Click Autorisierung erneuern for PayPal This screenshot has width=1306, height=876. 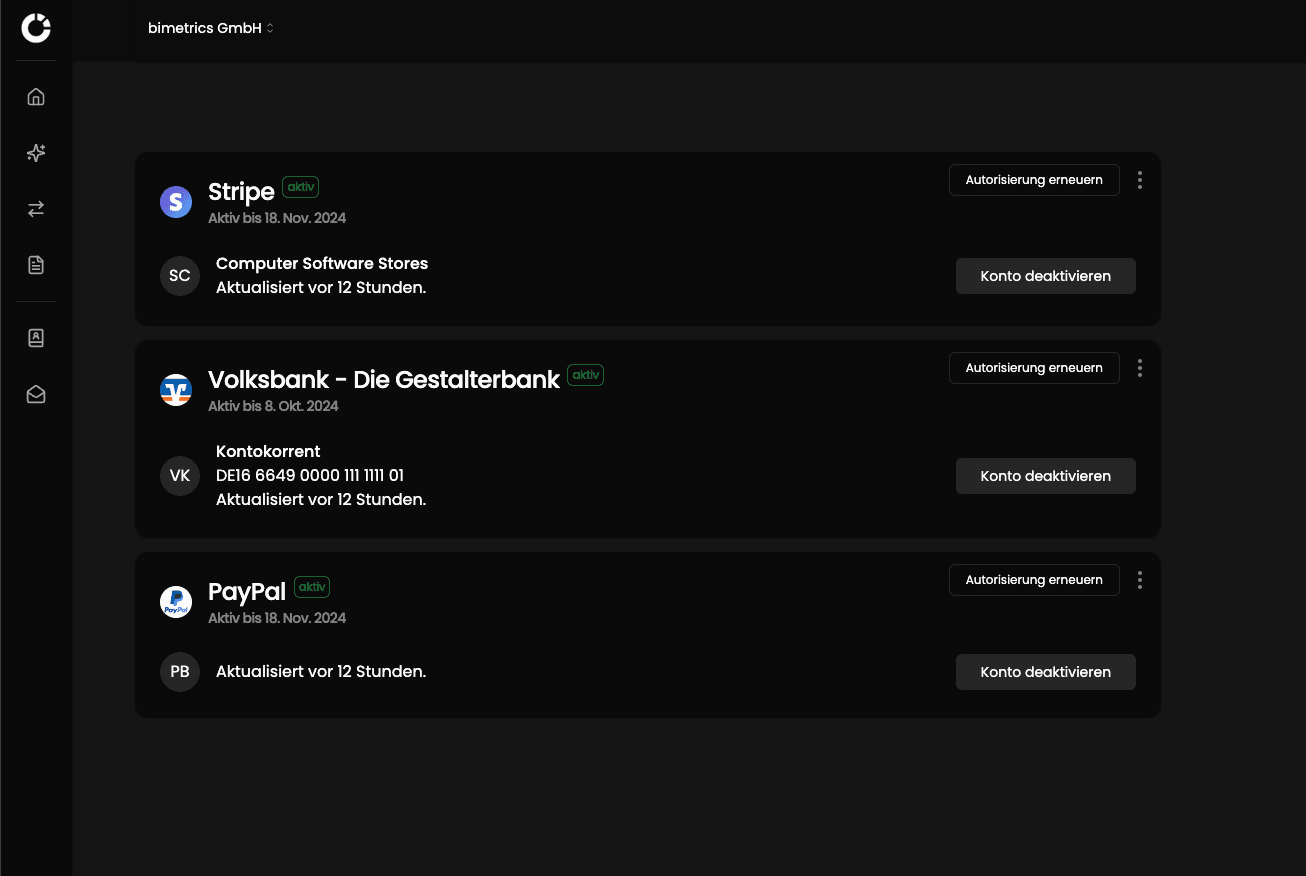(1034, 579)
